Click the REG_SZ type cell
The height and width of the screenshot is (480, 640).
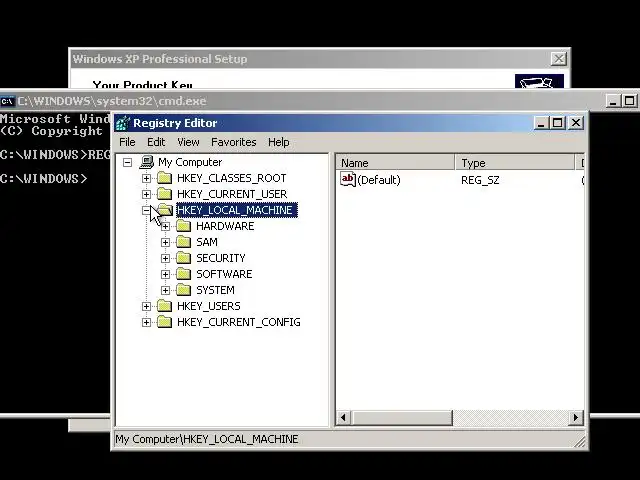pos(480,180)
